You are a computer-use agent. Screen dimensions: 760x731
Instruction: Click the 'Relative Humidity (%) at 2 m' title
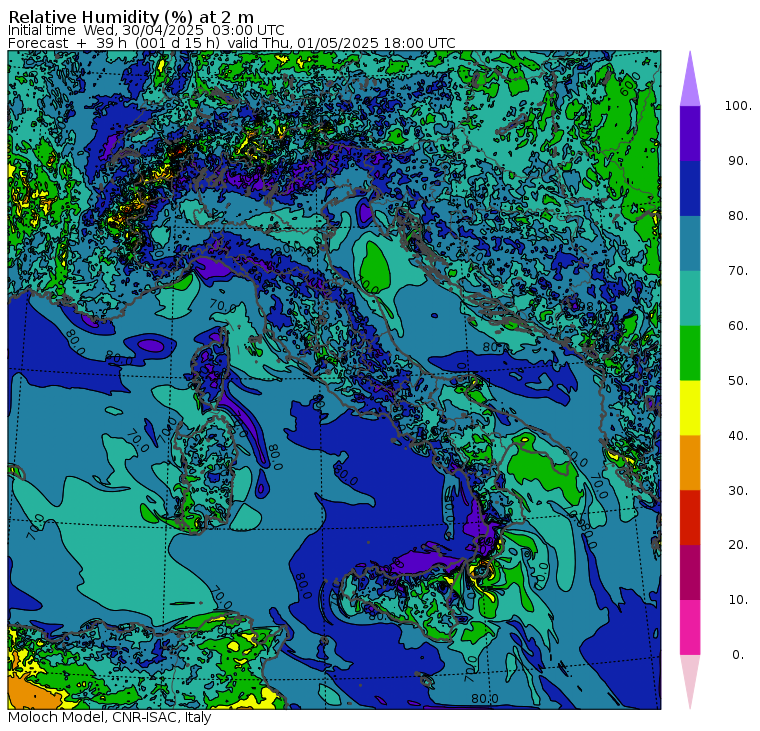[131, 17]
